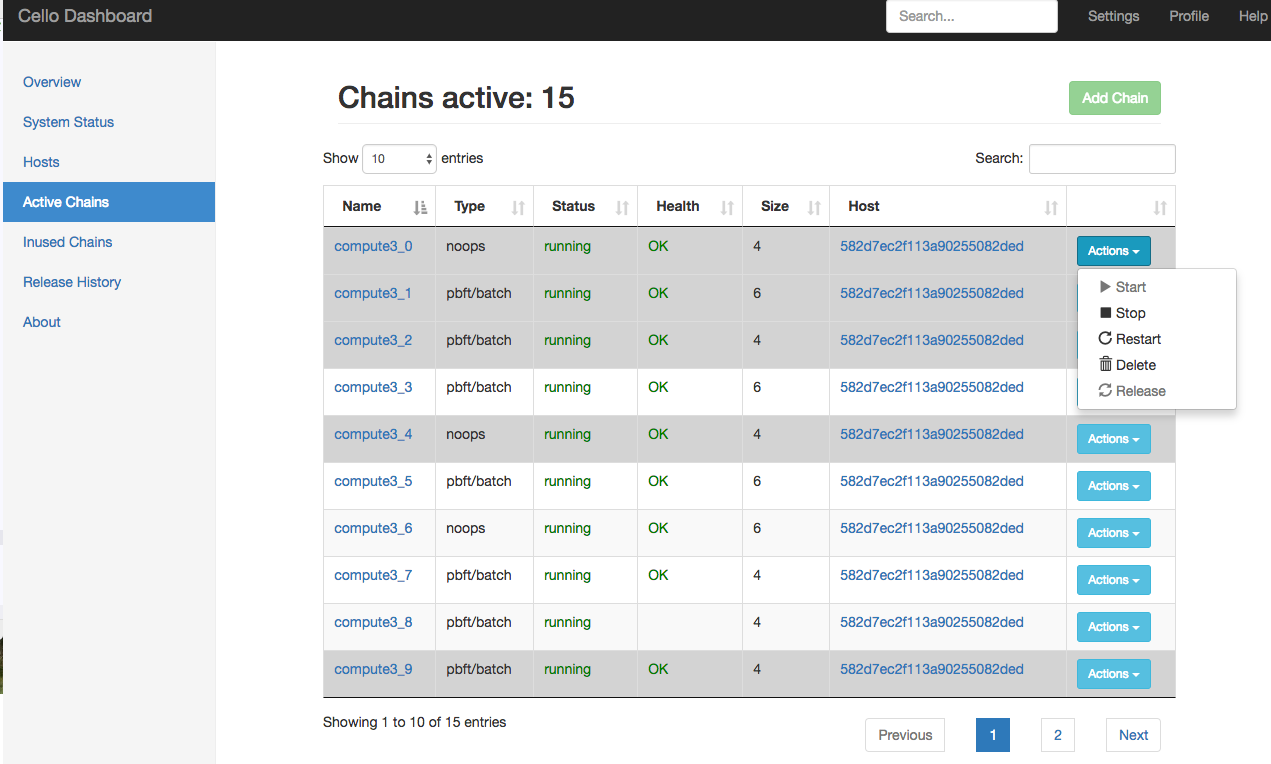
Task: Jump to page 2 of entries
Action: click(1058, 735)
